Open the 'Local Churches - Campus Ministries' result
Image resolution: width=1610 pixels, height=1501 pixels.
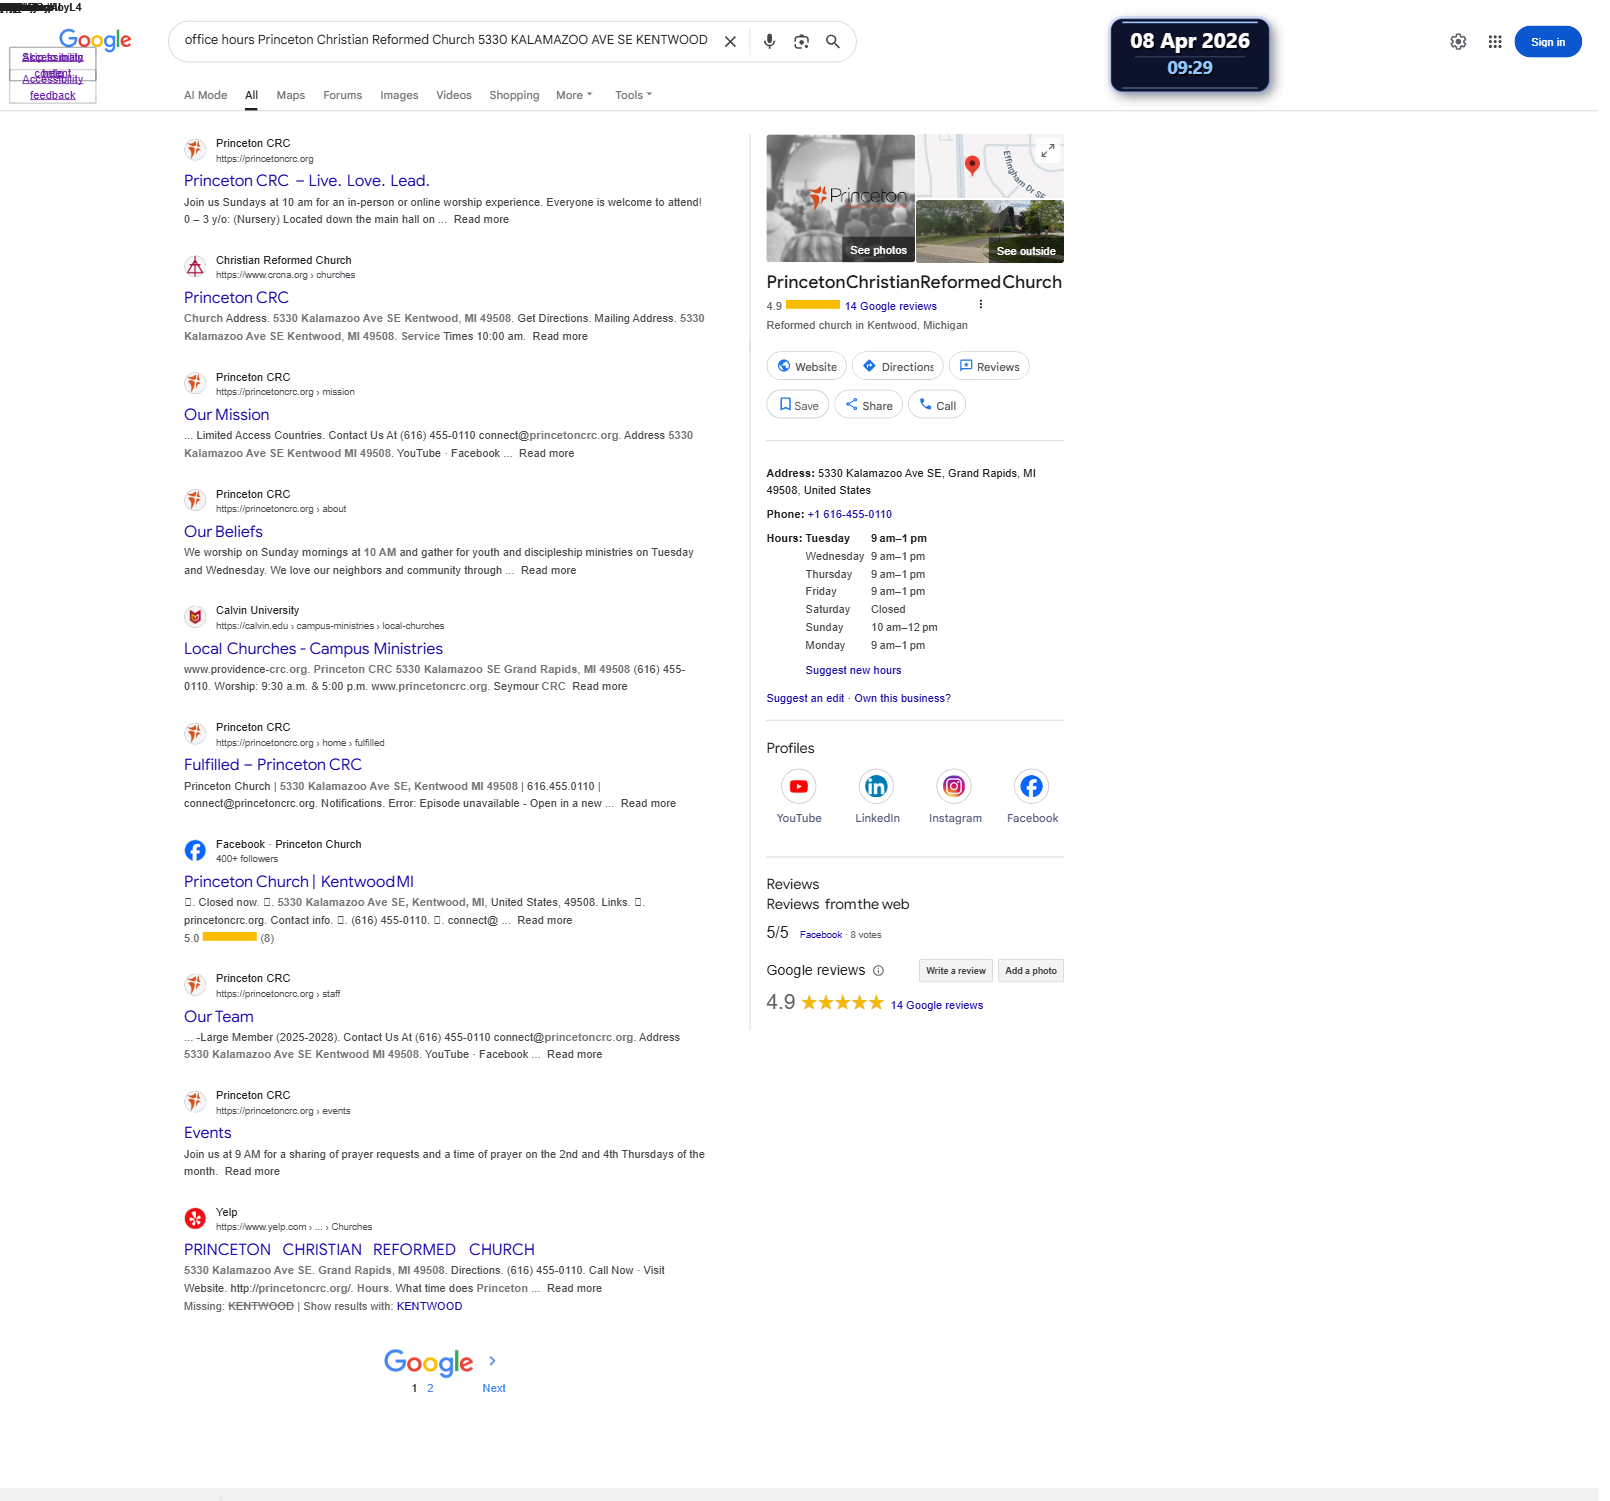[313, 649]
